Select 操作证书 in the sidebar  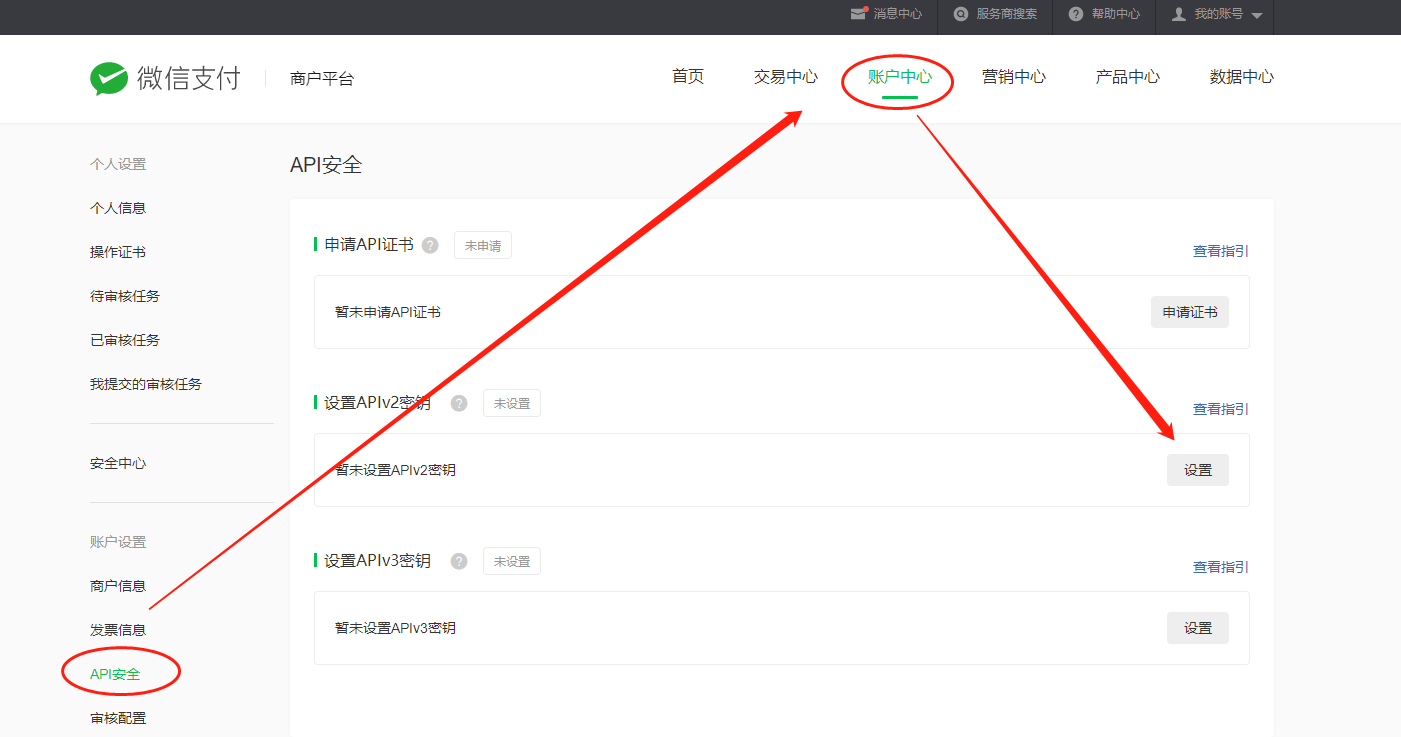(x=118, y=252)
